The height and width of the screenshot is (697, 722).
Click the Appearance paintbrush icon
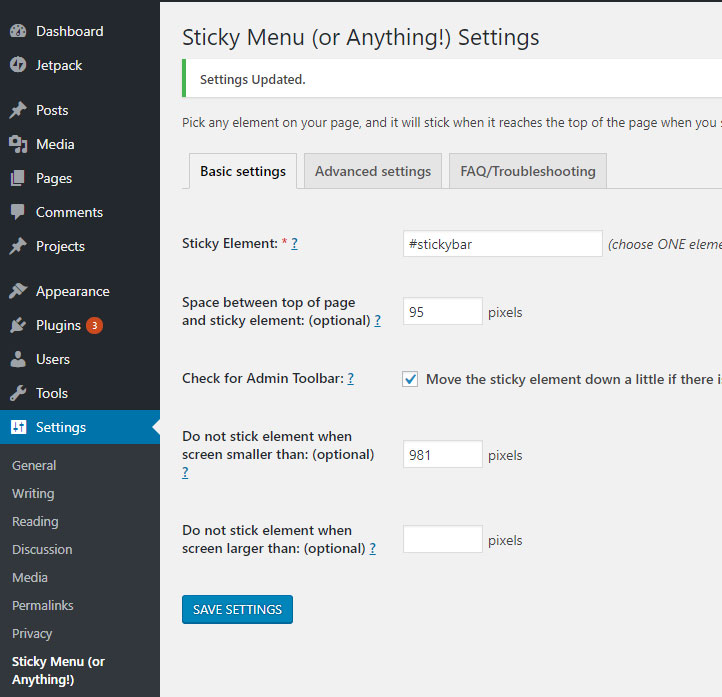[18, 291]
